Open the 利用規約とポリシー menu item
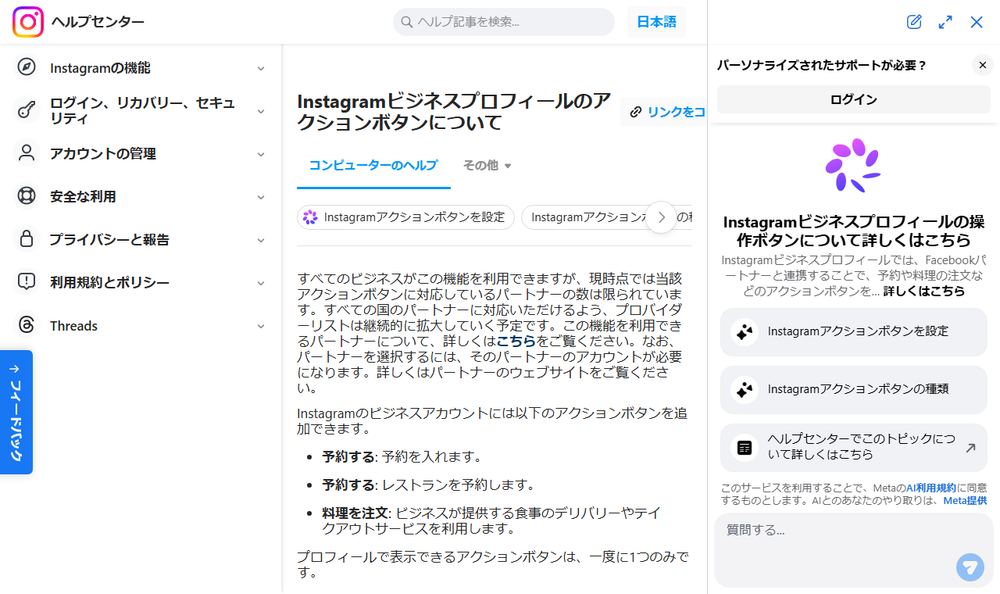Viewport: 1000px width, 594px height. click(140, 282)
